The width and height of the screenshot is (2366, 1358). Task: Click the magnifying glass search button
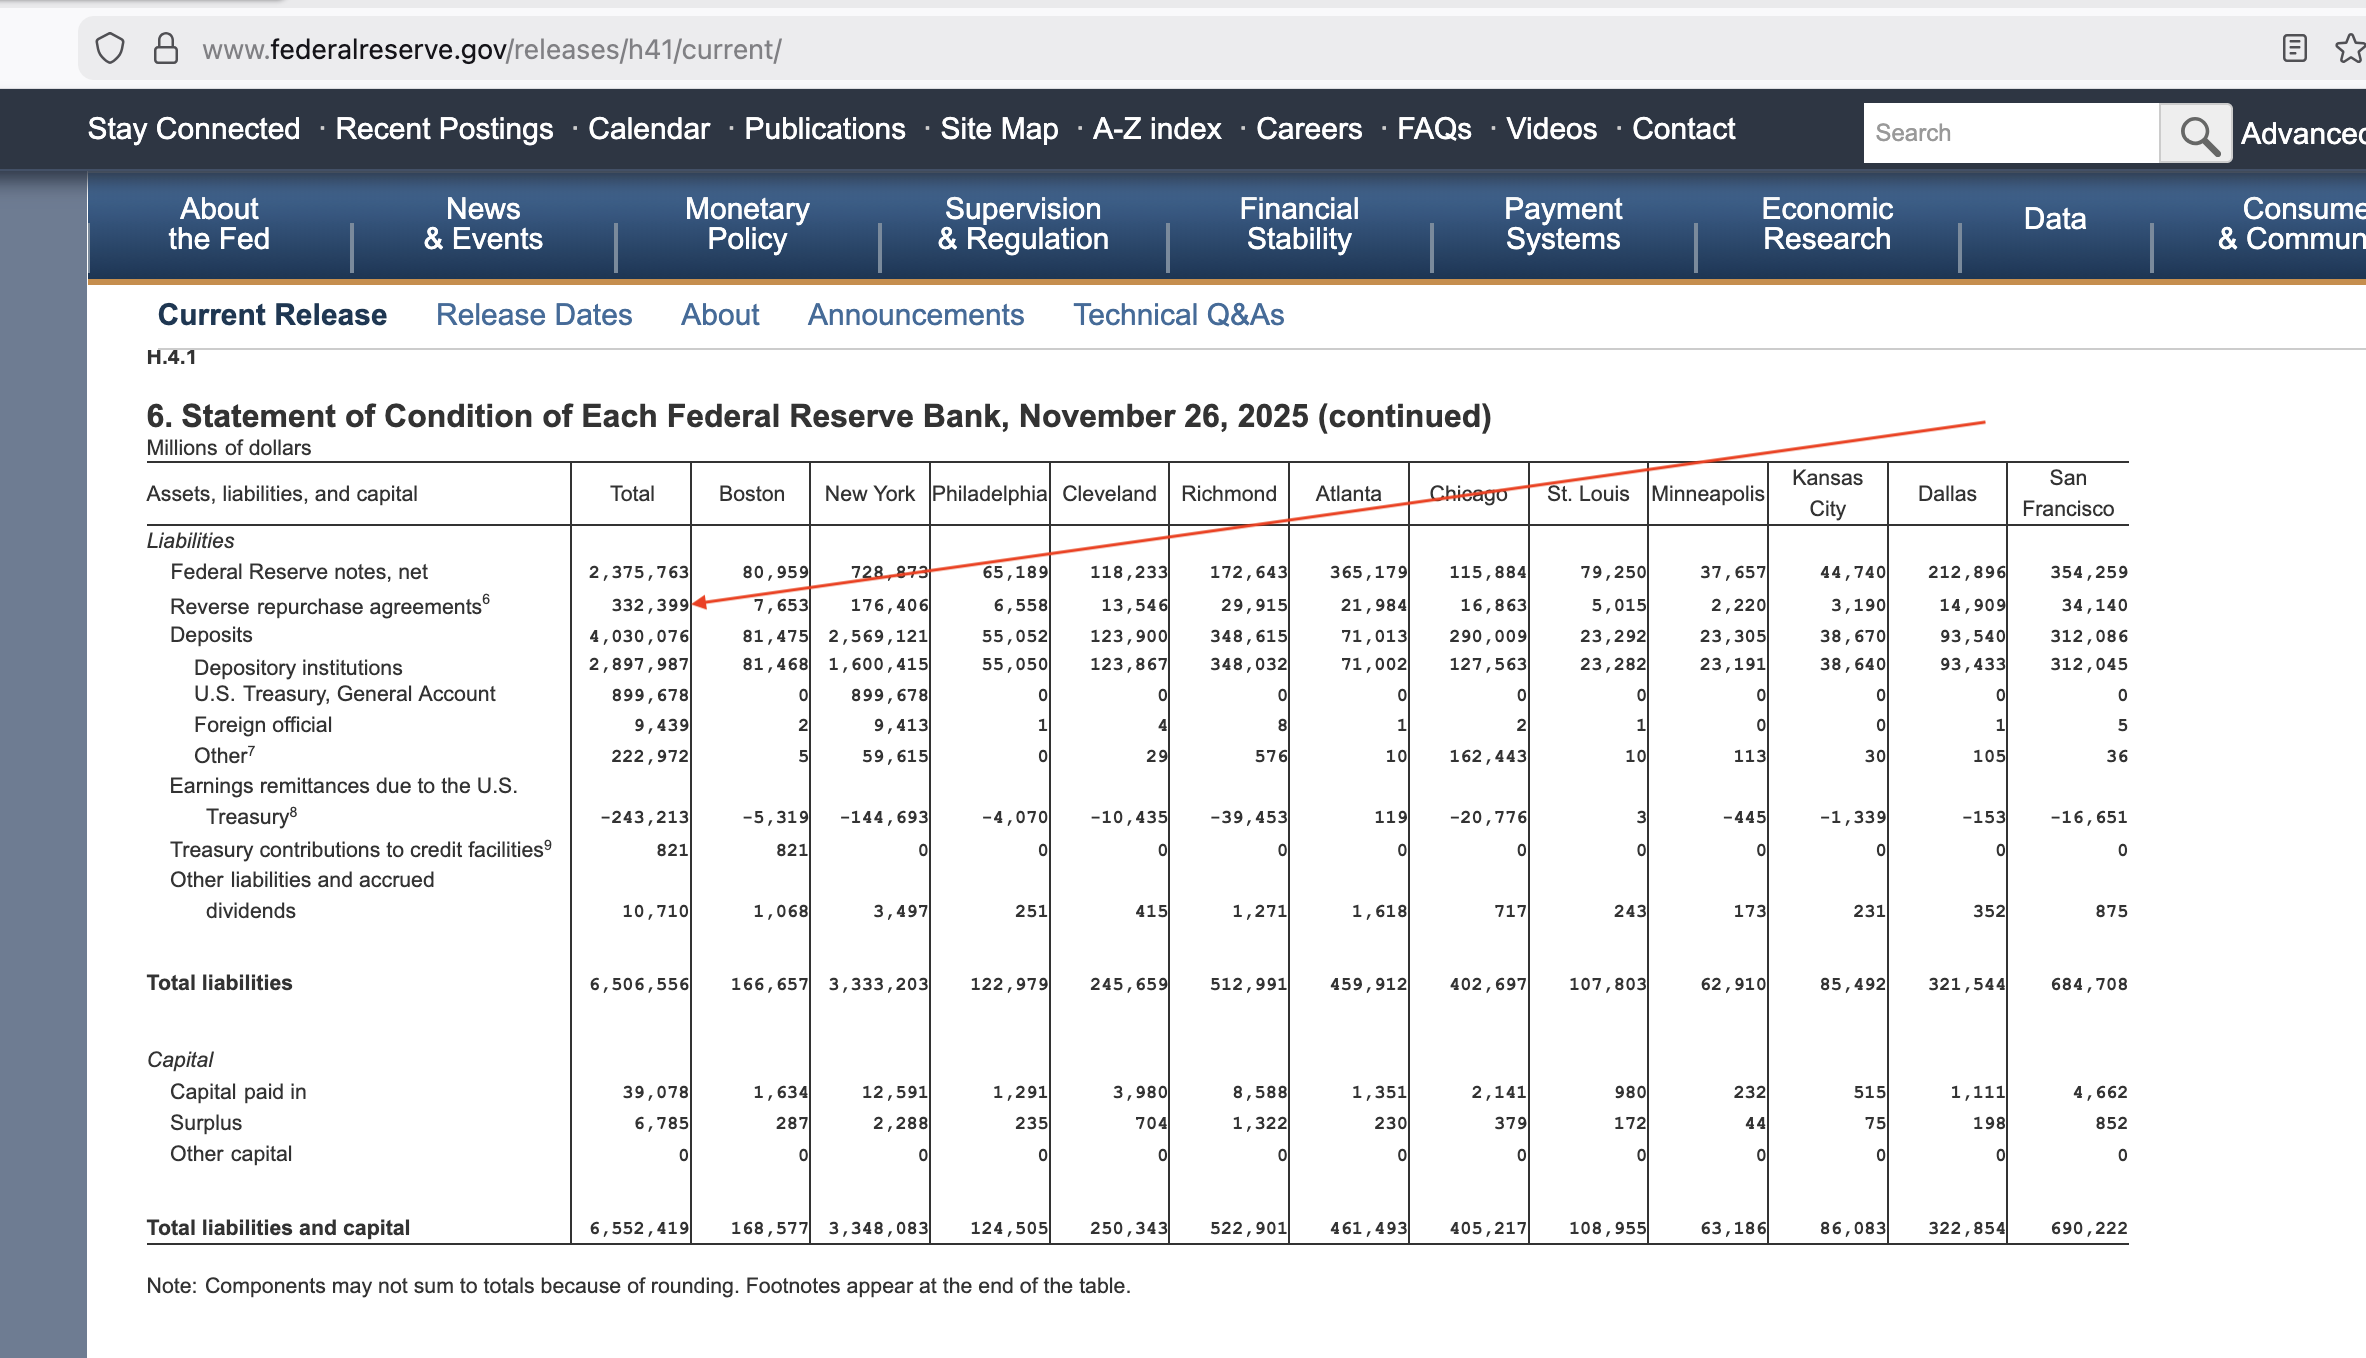2197,133
